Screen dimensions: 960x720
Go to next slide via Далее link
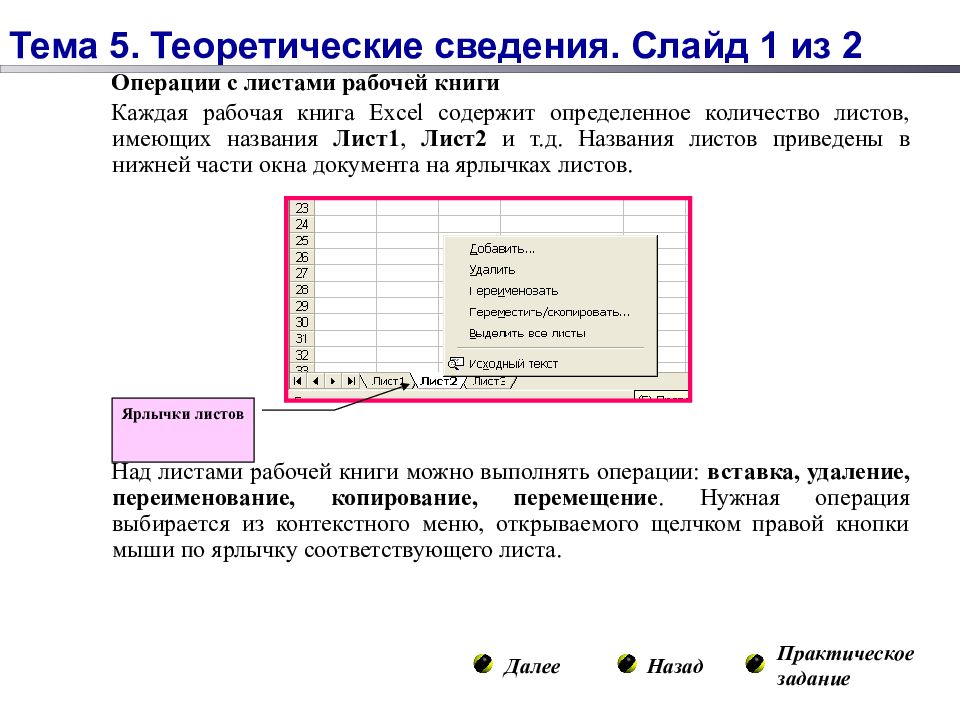coord(531,666)
